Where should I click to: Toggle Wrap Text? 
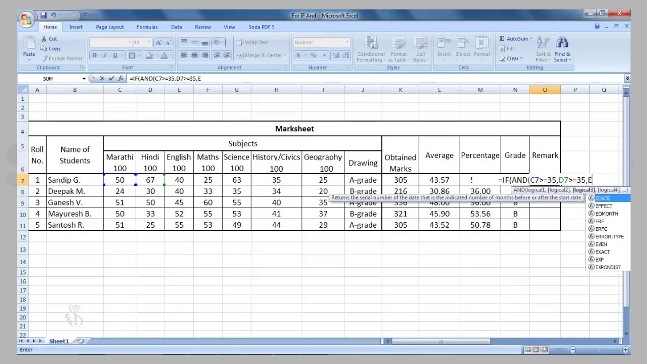[253, 42]
